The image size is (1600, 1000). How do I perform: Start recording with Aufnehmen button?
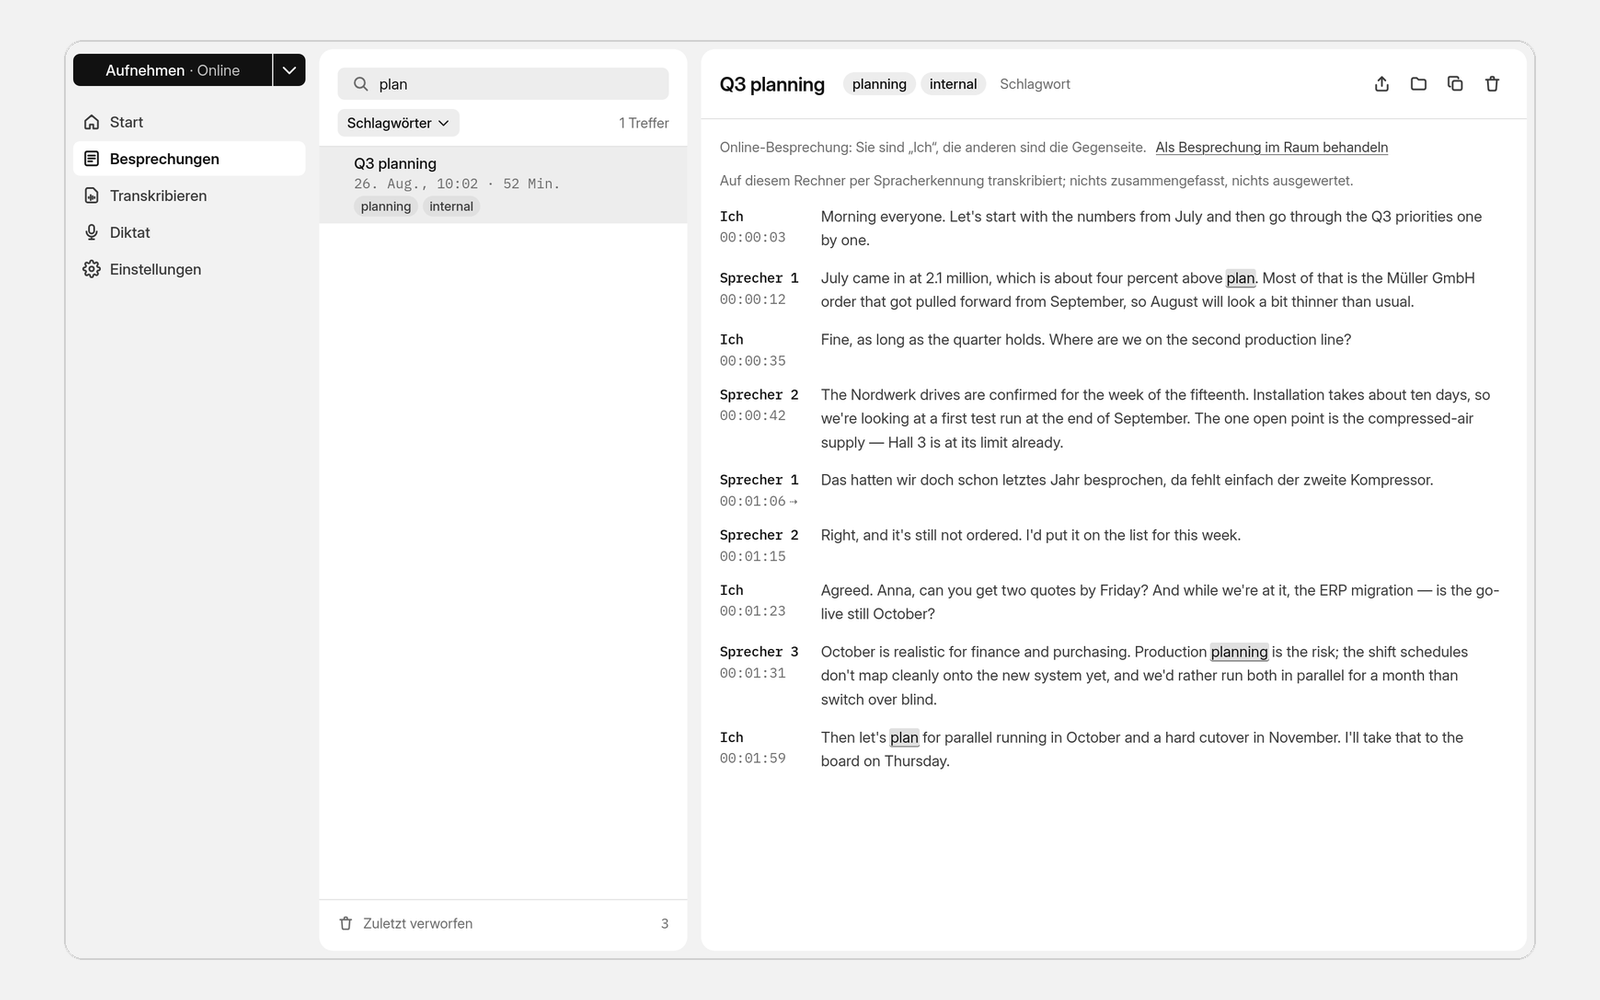tap(172, 70)
